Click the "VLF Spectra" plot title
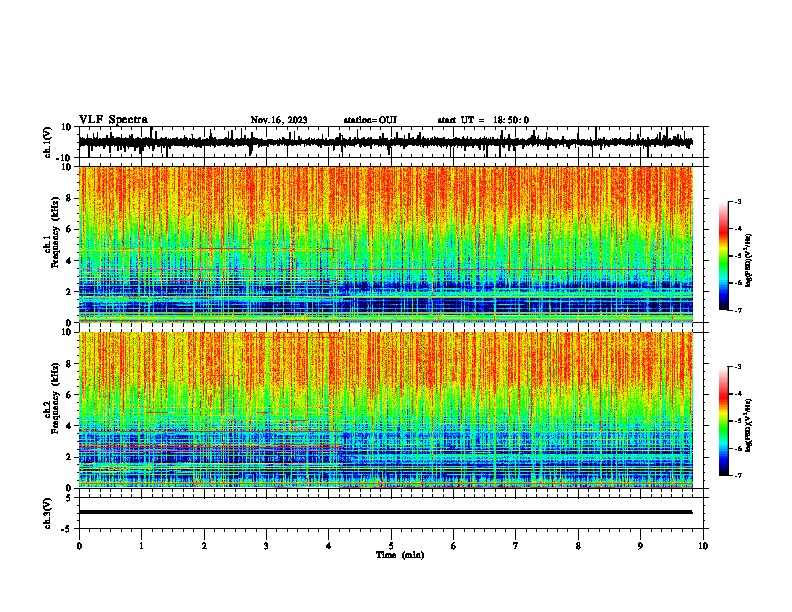This screenshot has width=792, height=612. coord(113,120)
